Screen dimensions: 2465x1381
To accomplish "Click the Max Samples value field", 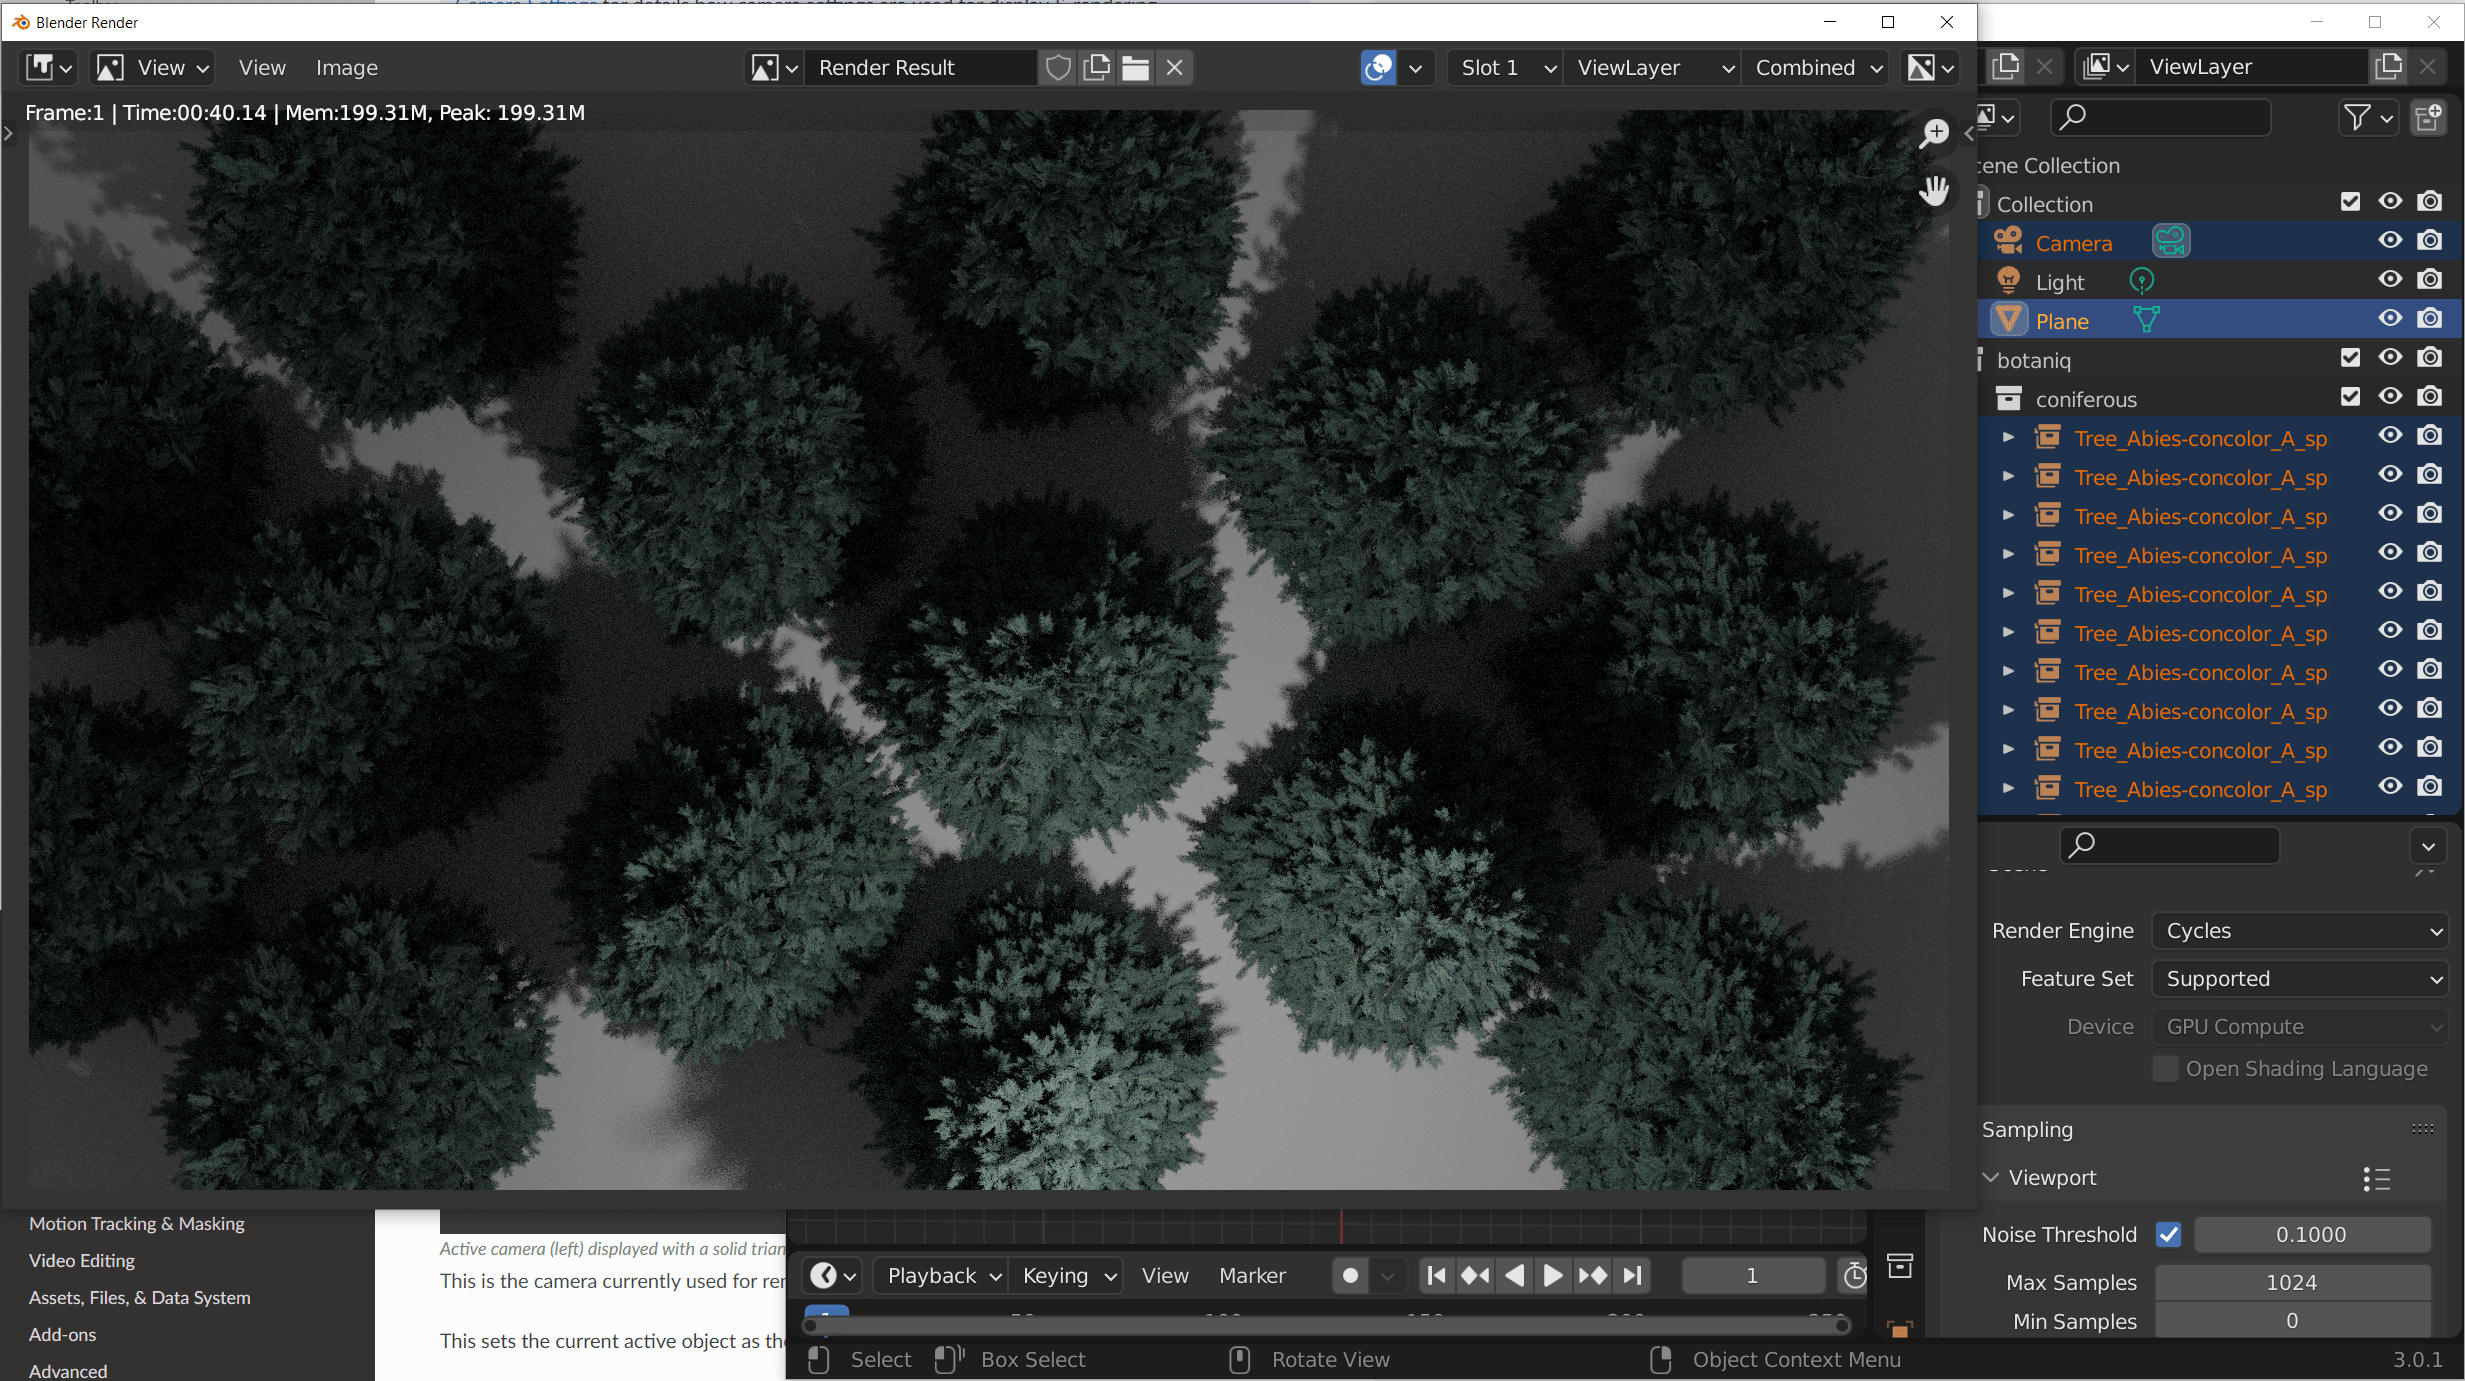I will 2291,1282.
